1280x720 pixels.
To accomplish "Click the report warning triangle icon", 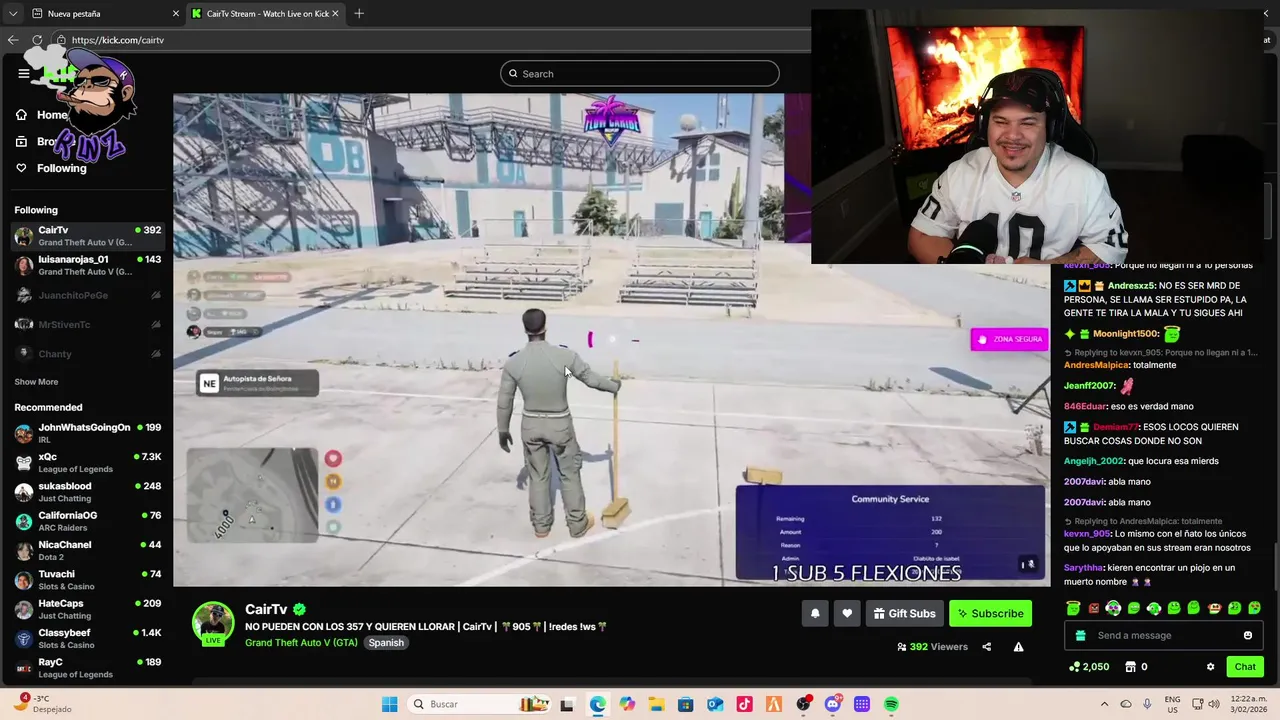I will [1018, 647].
